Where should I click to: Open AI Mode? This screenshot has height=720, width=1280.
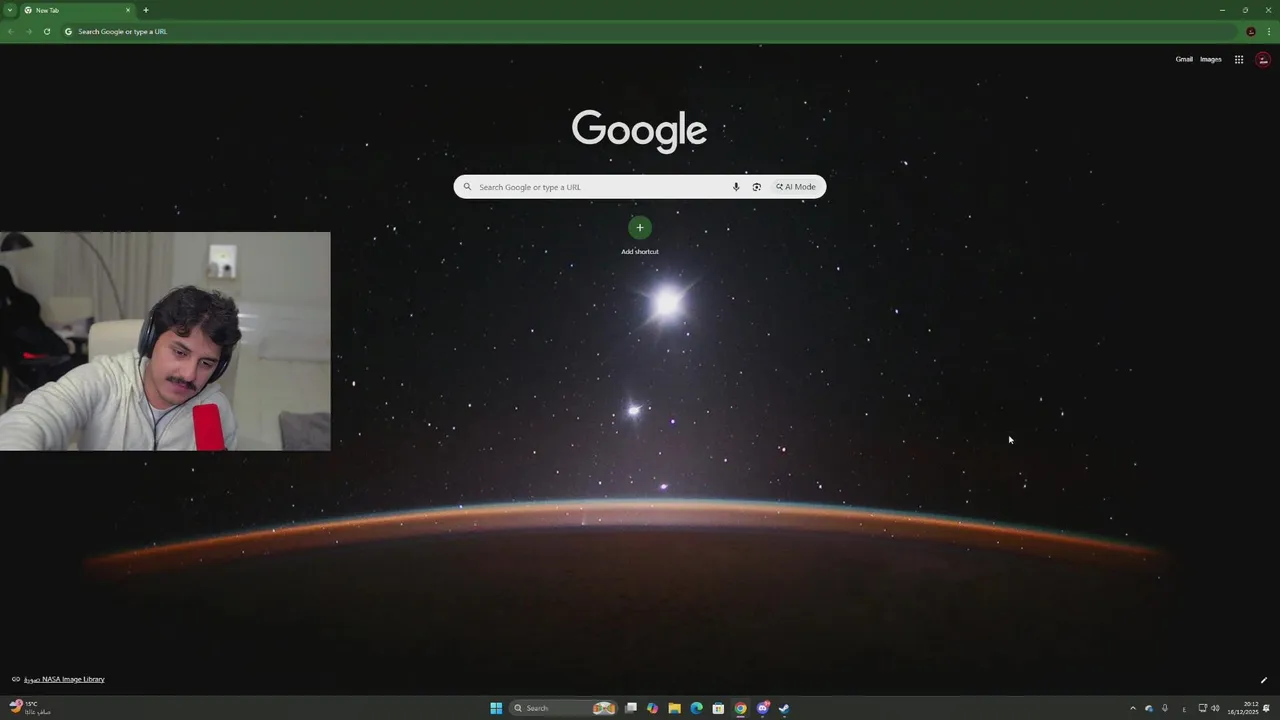tap(796, 187)
